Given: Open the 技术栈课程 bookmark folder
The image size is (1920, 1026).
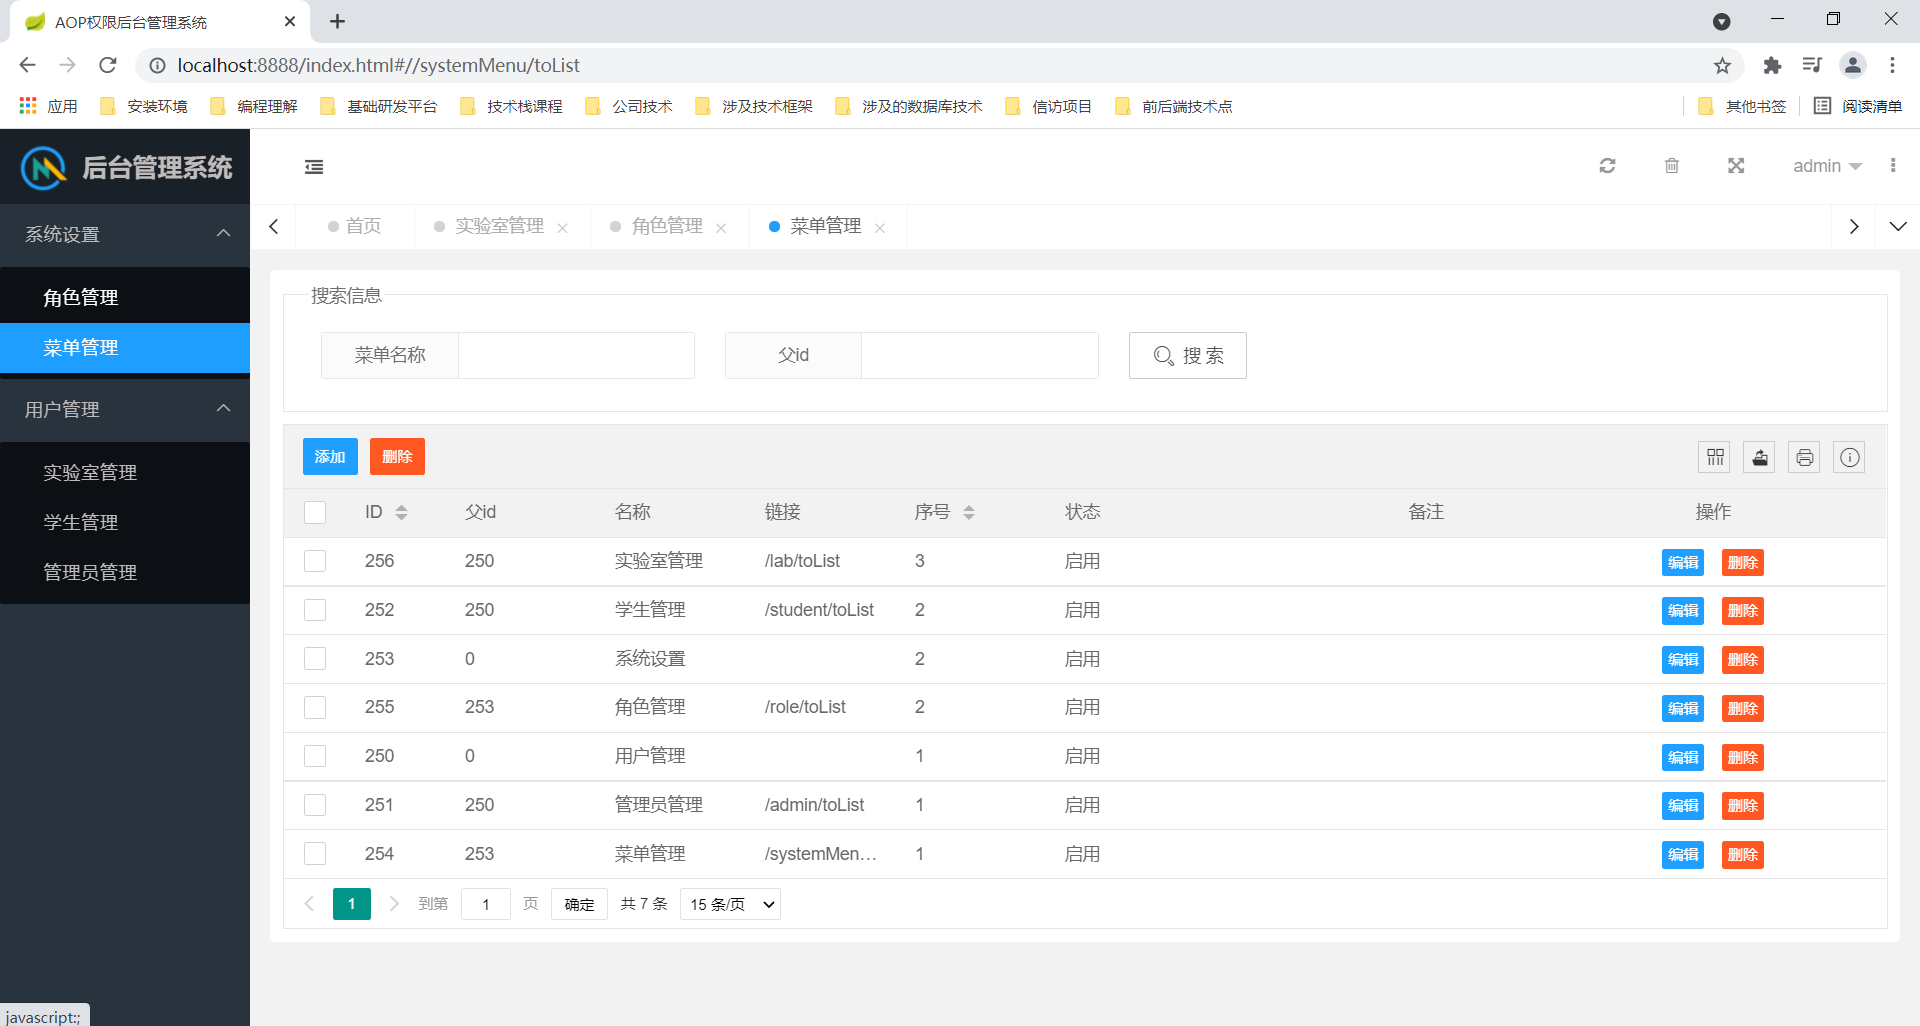Looking at the screenshot, I should (512, 106).
